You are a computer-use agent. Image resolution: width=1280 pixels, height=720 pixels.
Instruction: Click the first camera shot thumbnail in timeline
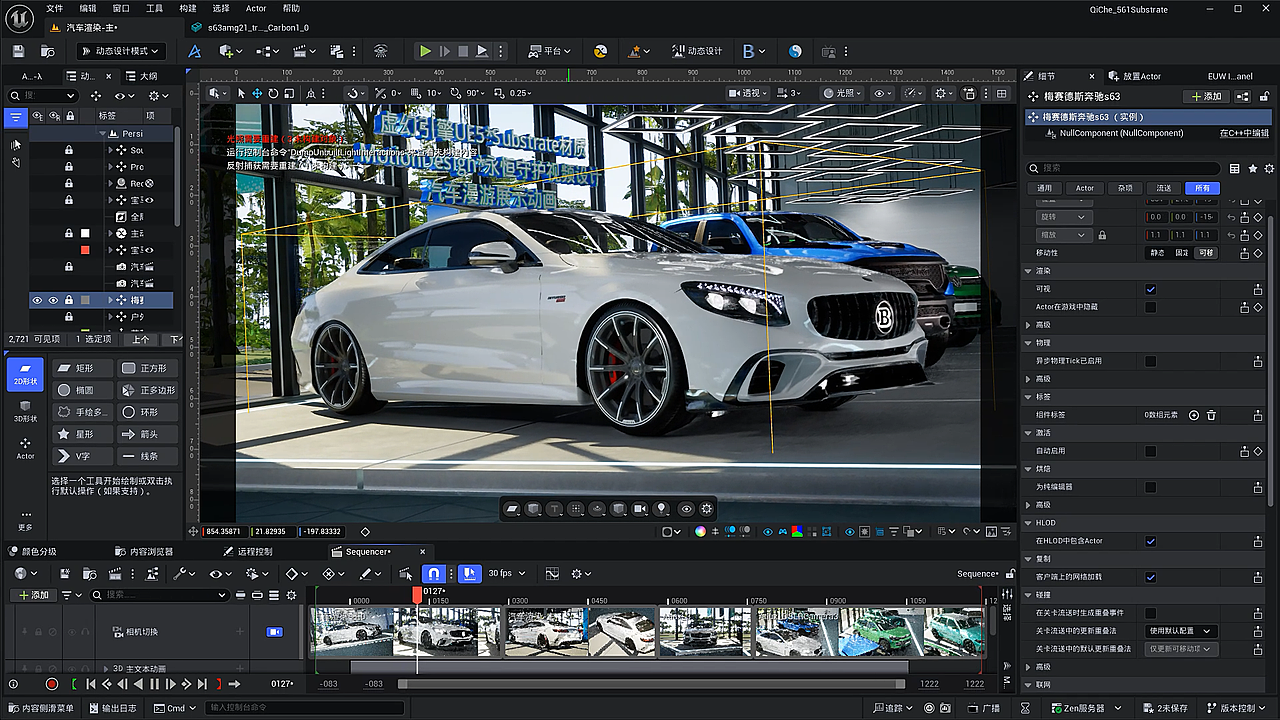(351, 632)
